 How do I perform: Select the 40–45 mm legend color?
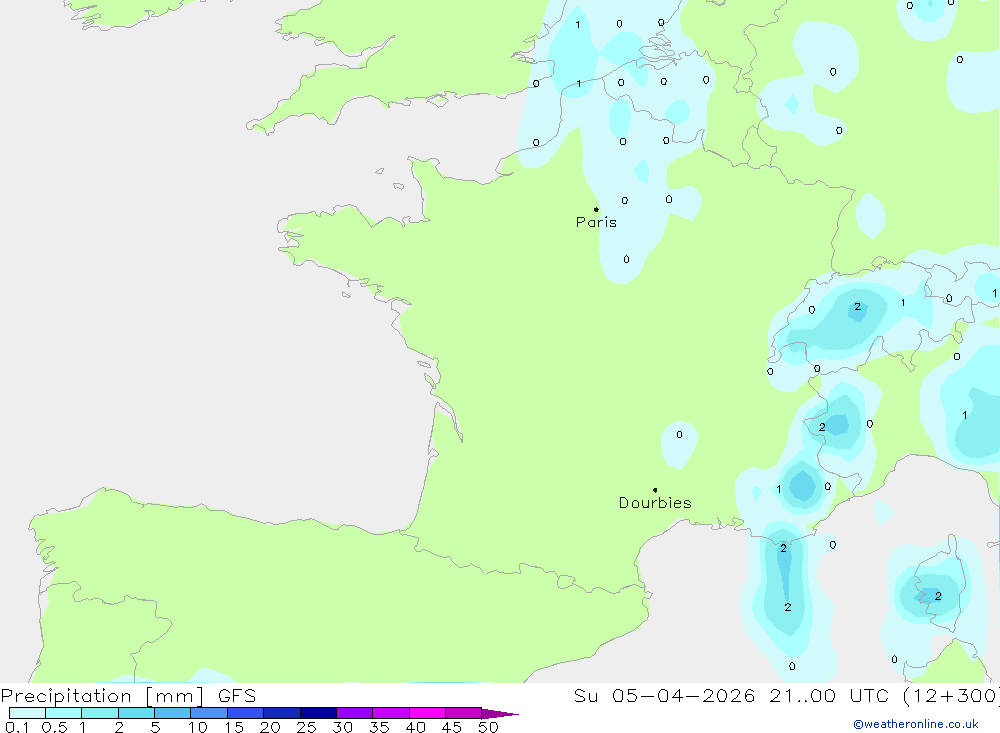[x=427, y=713]
